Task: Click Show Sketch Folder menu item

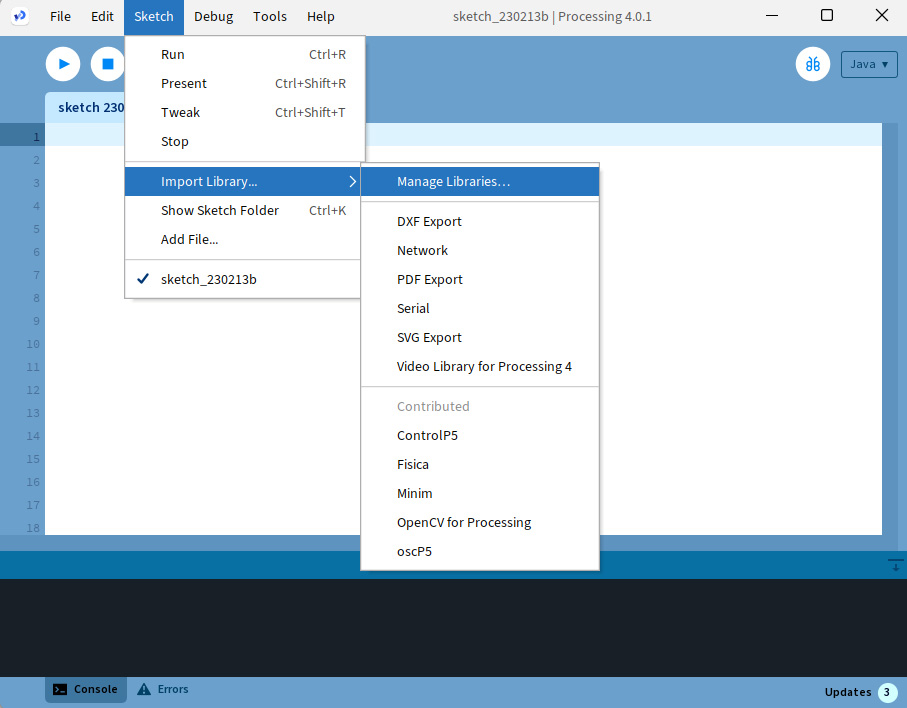Action: click(220, 210)
